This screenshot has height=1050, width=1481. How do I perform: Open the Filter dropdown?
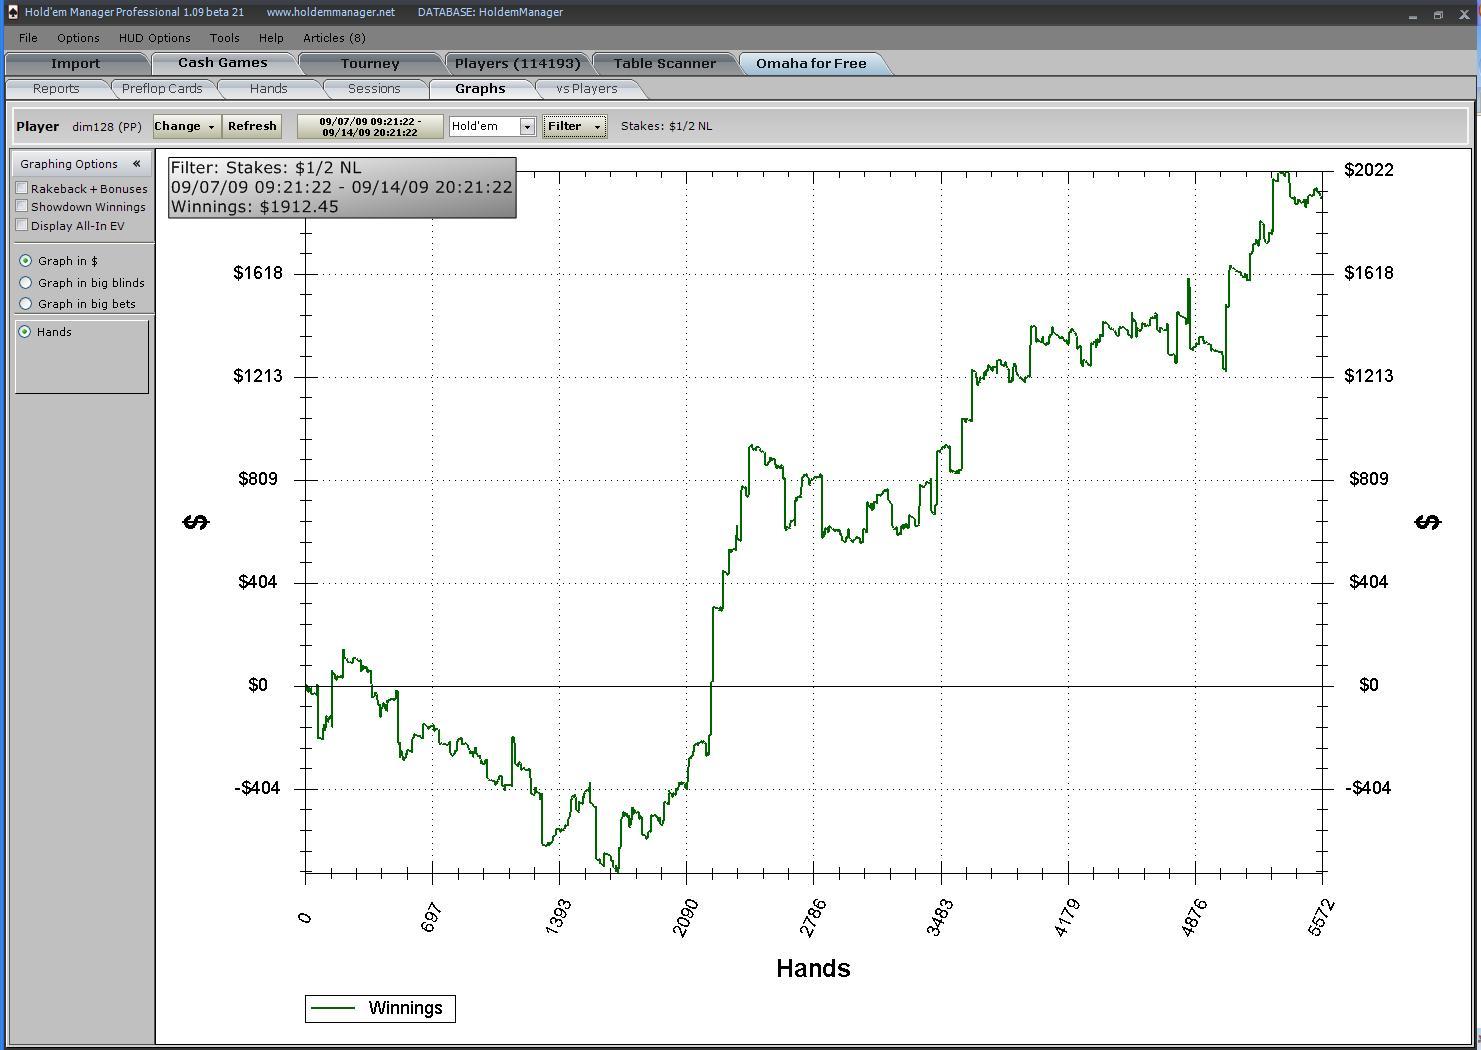tap(574, 126)
